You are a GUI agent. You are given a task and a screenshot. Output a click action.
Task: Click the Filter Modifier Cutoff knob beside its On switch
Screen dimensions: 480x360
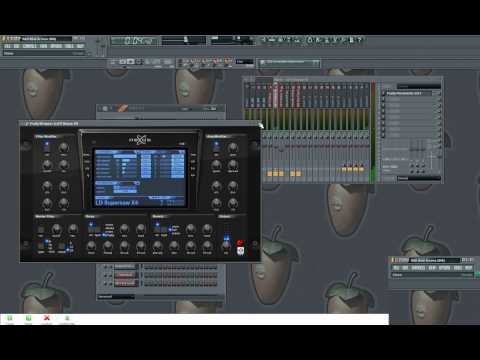[63, 148]
